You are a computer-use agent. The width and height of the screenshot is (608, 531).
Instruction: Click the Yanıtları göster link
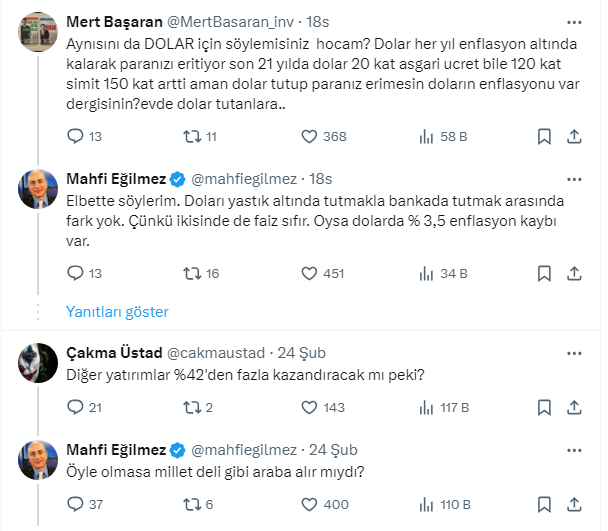pos(117,311)
